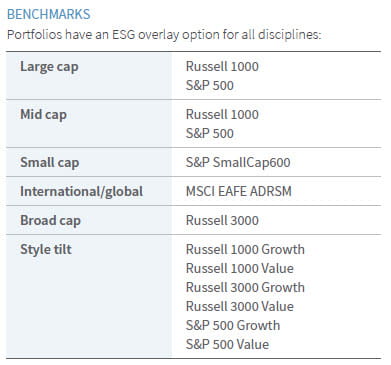
Task: Click the MSCI EAFE ADRSM benchmark
Action: tap(239, 191)
